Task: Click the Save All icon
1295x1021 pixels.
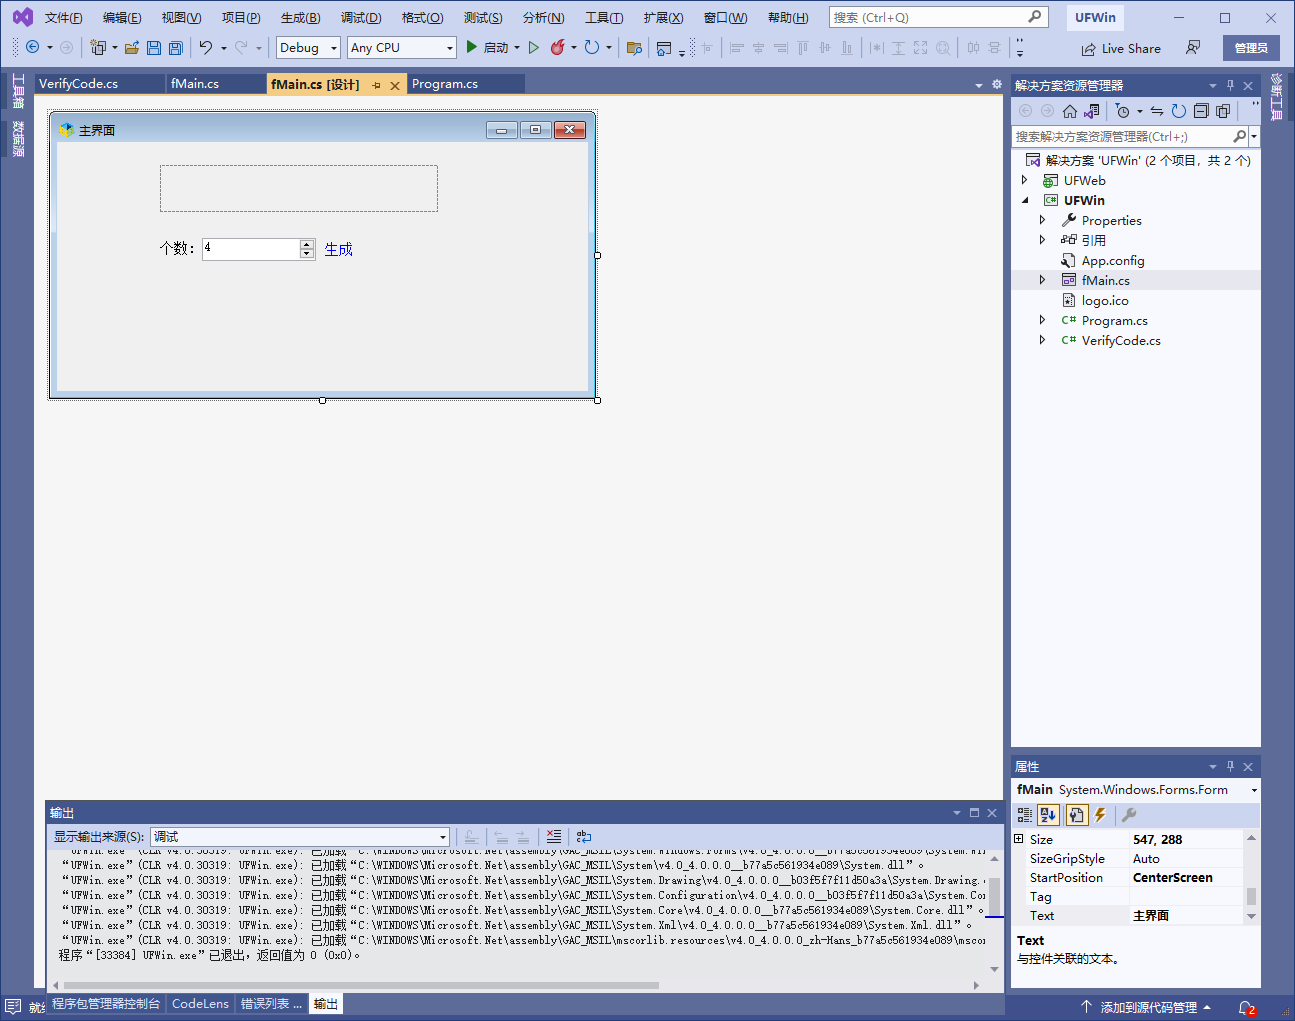Action: coord(175,47)
